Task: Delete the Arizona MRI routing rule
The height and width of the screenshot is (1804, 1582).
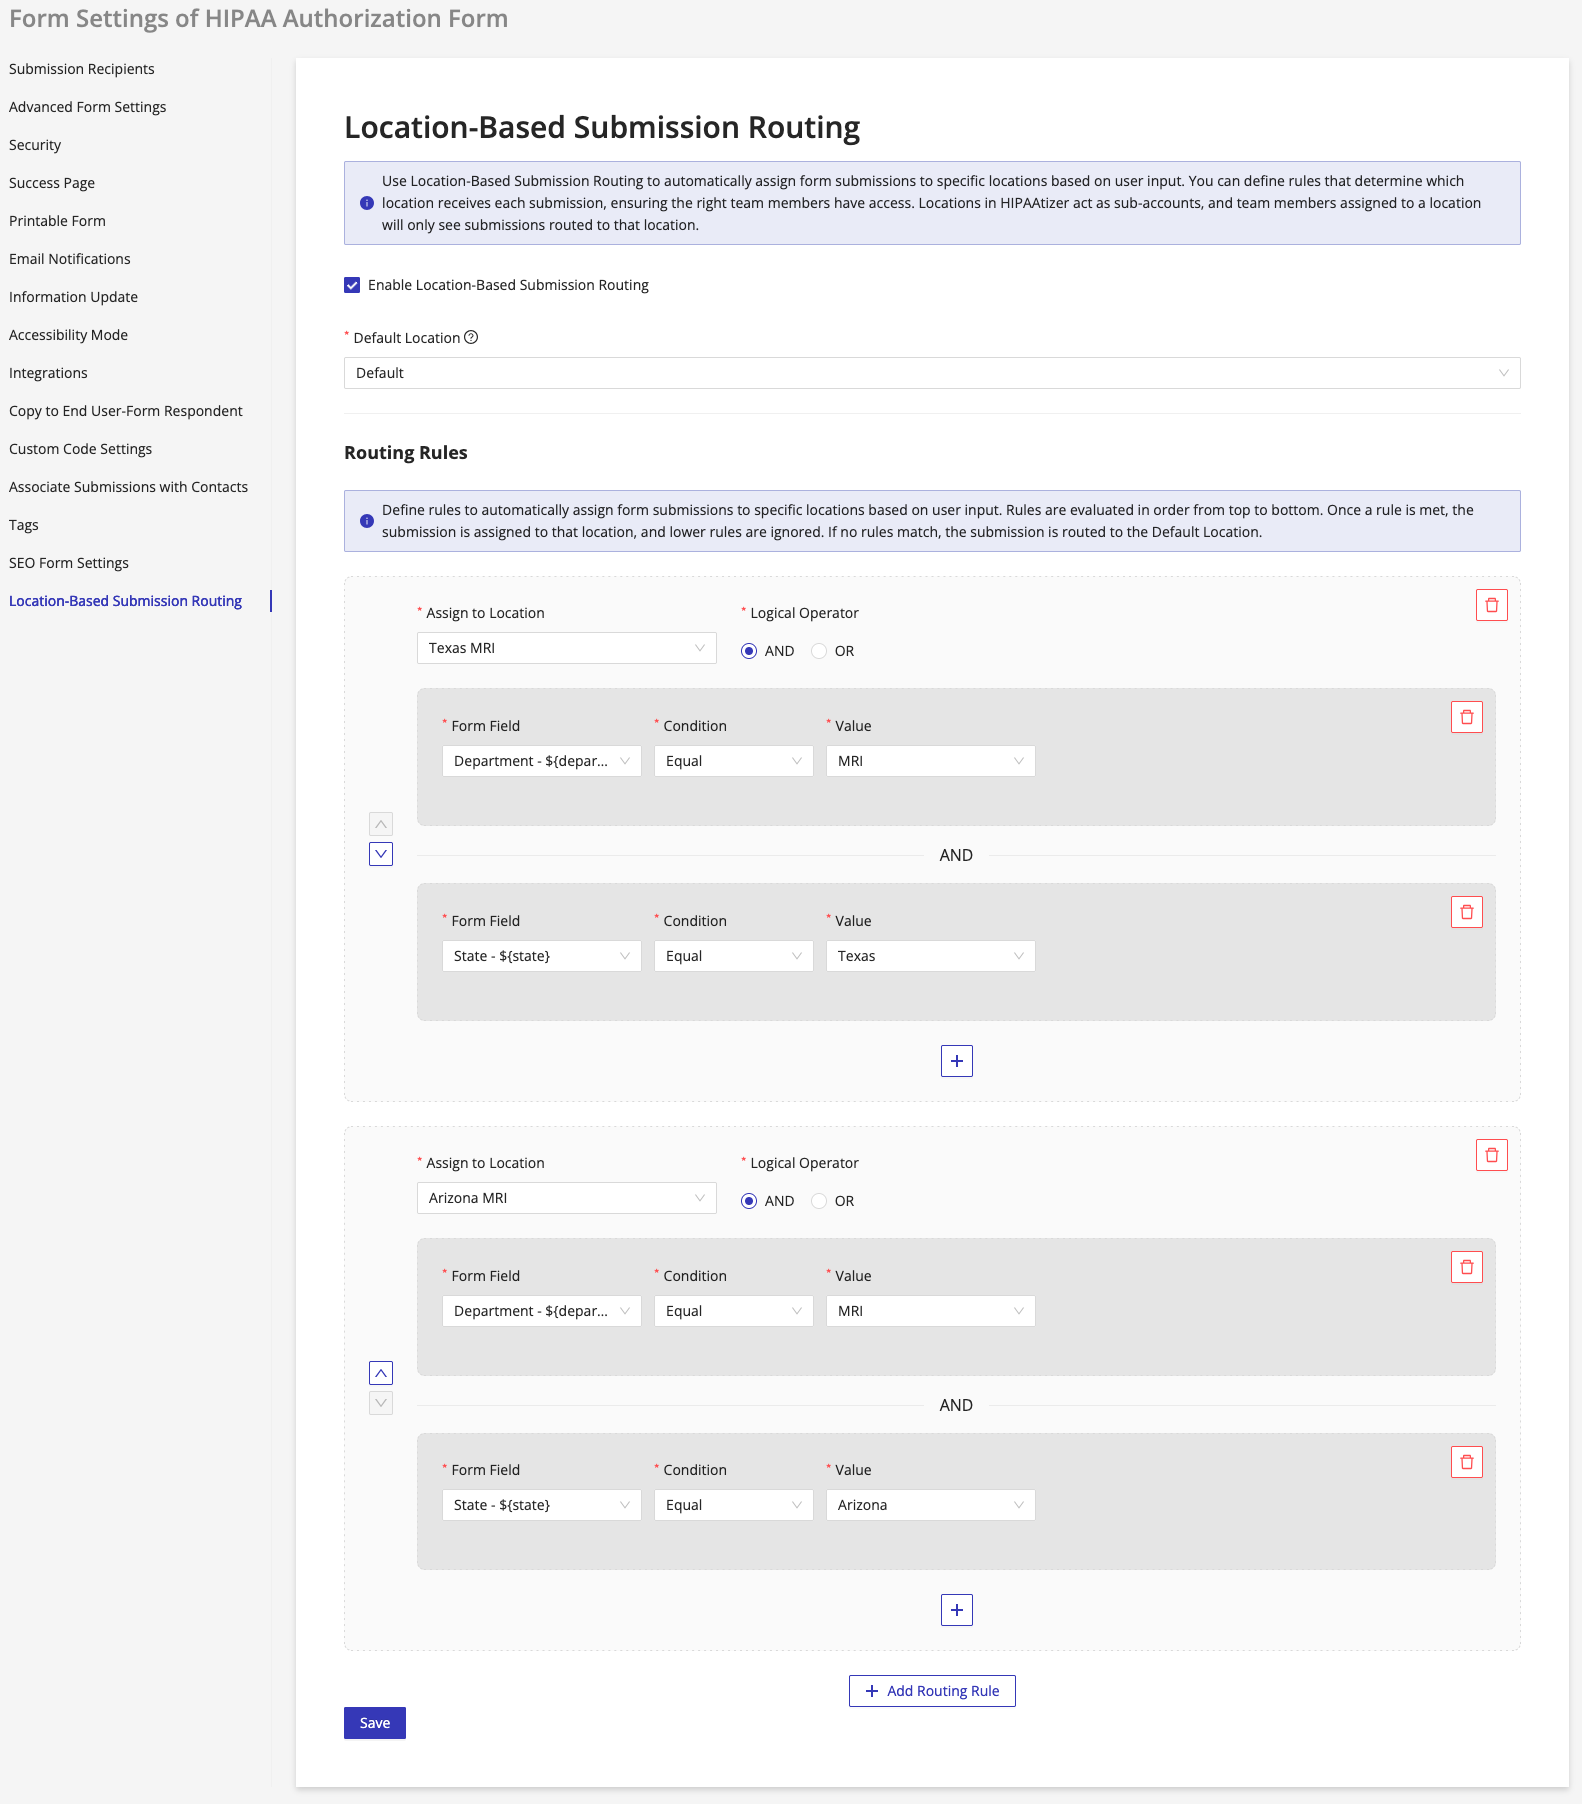Action: click(x=1491, y=1155)
